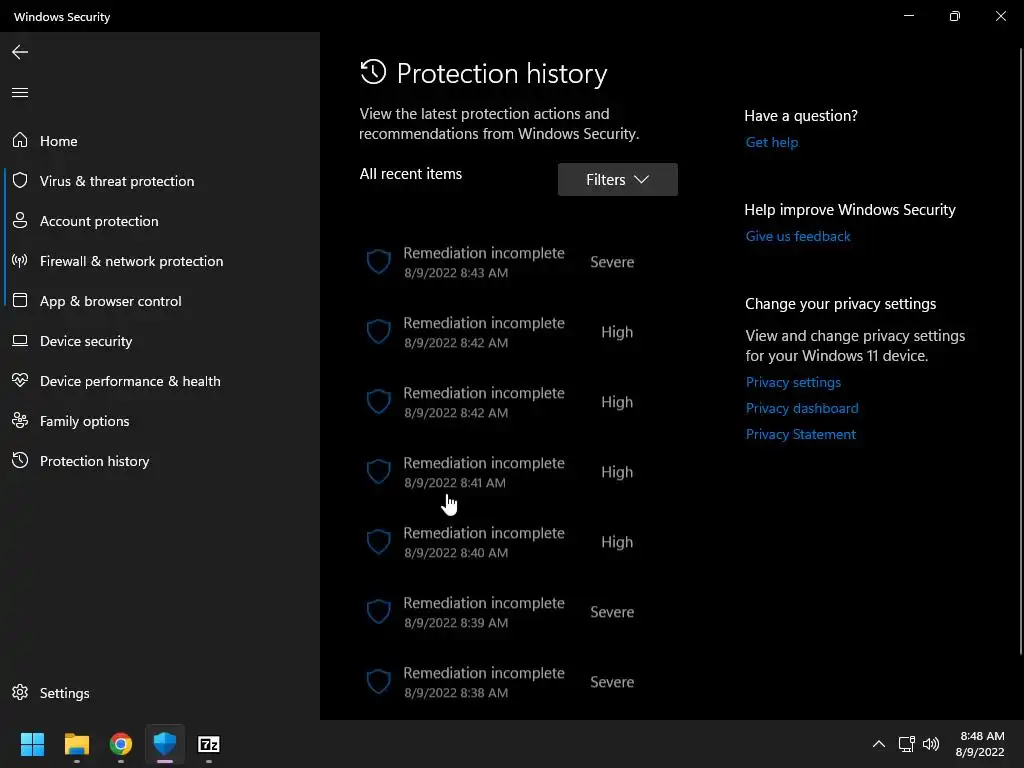Click the Account protection person icon
Viewport: 1024px width, 768px height.
tap(20, 221)
